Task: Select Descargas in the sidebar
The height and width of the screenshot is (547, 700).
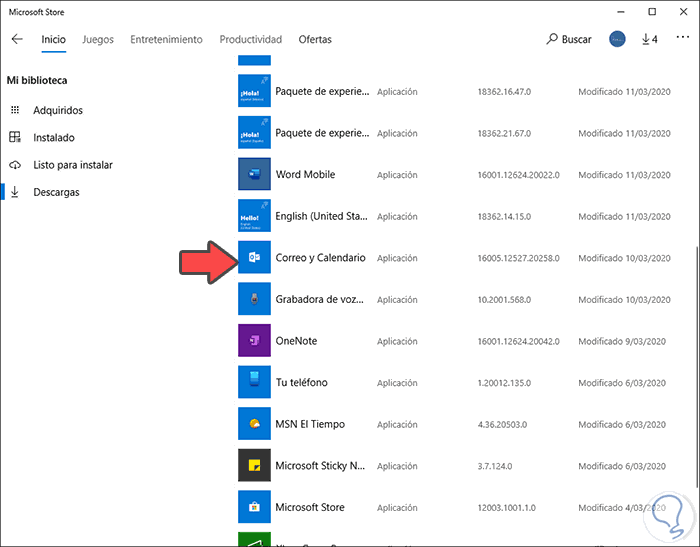Action: pyautogui.click(x=56, y=192)
